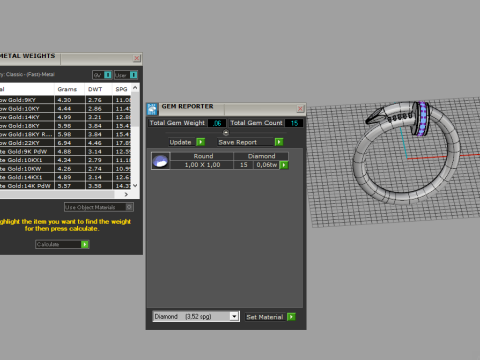The width and height of the screenshot is (480, 360).
Task: Click the Set Material button label
Action: tap(265, 317)
